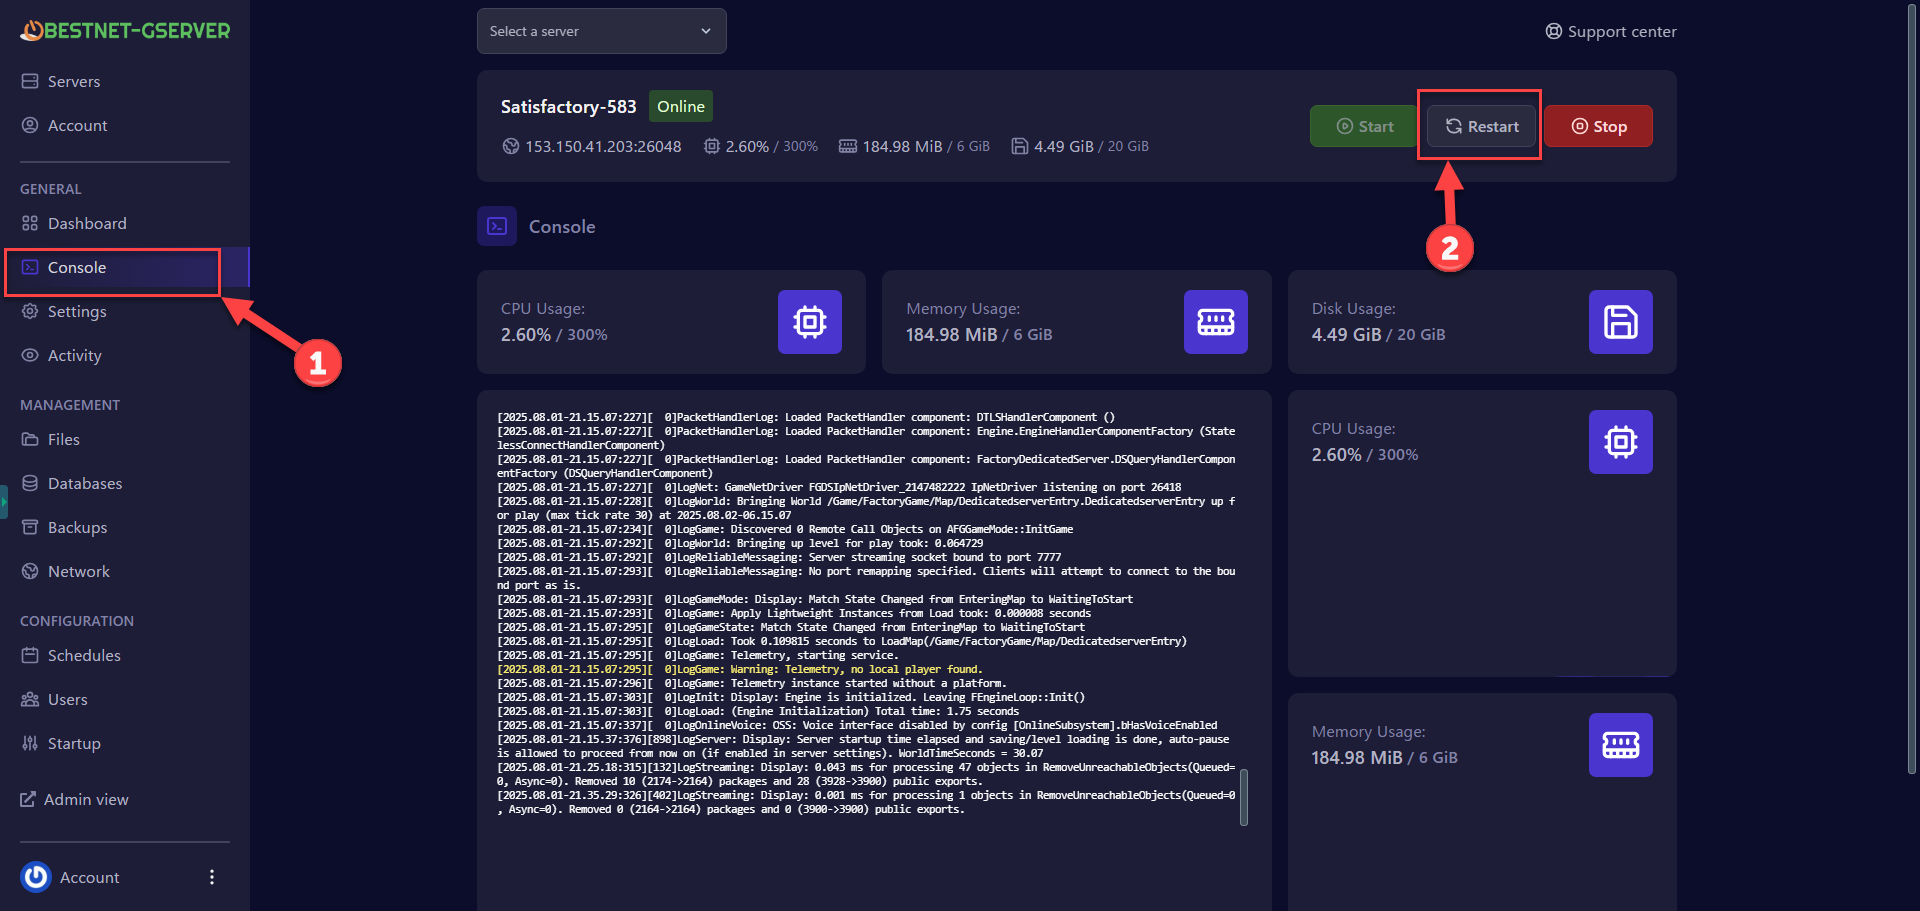This screenshot has width=1920, height=911.
Task: Click the BESTNET-GSERVER logo
Action: [x=125, y=31]
